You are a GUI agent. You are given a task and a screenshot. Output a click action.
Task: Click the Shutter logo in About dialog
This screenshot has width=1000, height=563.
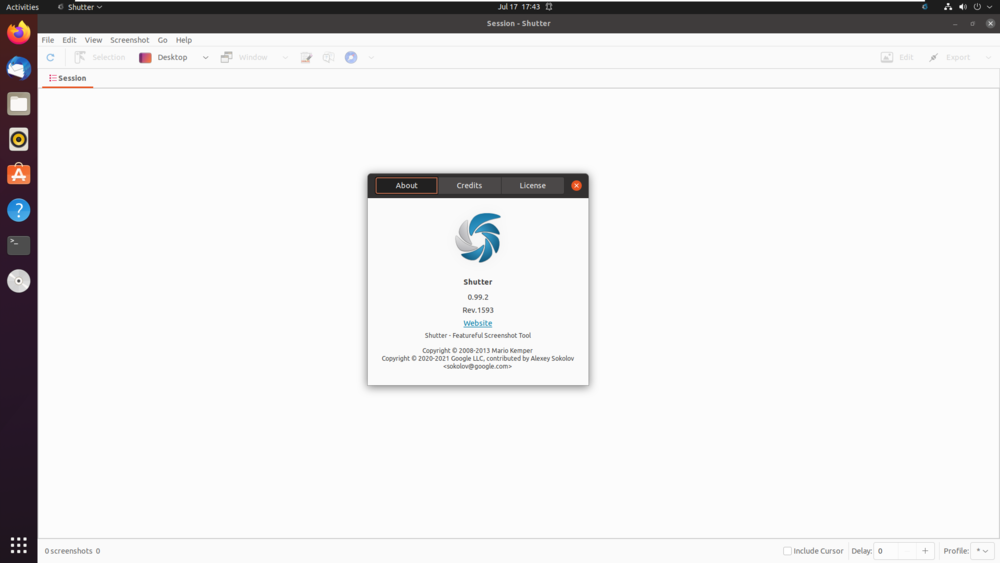click(478, 238)
